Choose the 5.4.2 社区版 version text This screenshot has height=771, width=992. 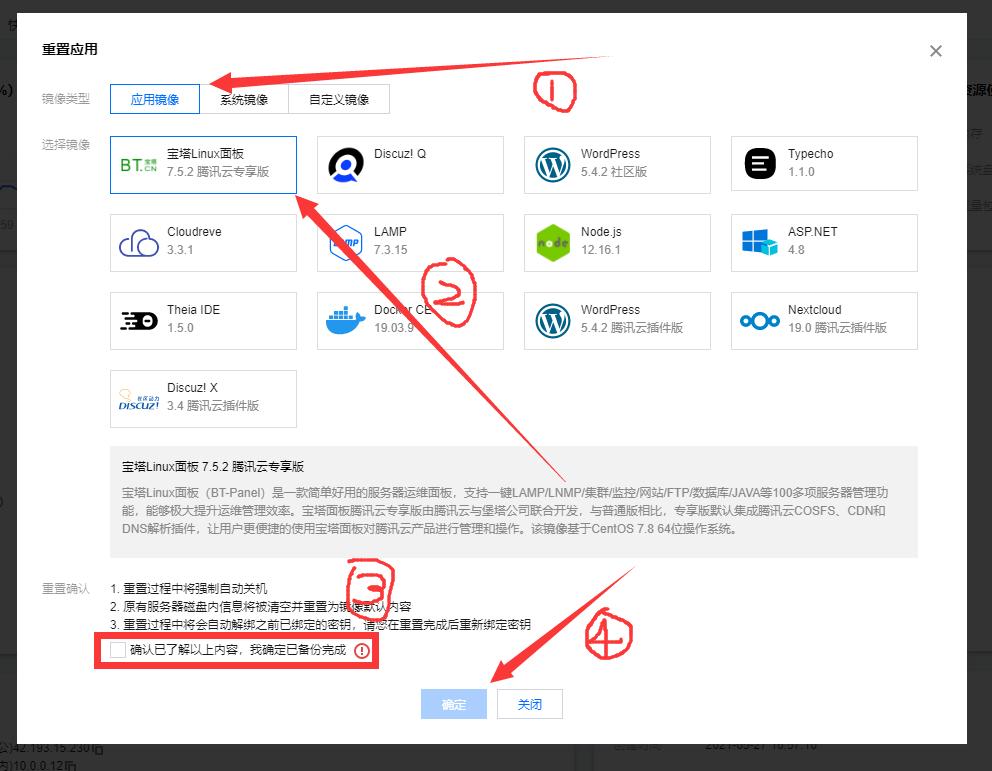click(614, 171)
